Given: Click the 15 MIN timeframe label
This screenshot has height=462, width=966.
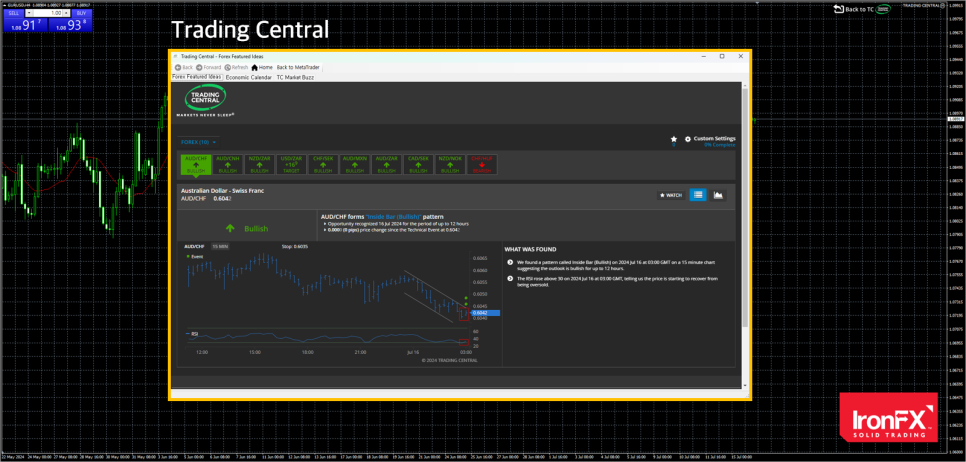Looking at the screenshot, I should pyautogui.click(x=221, y=246).
